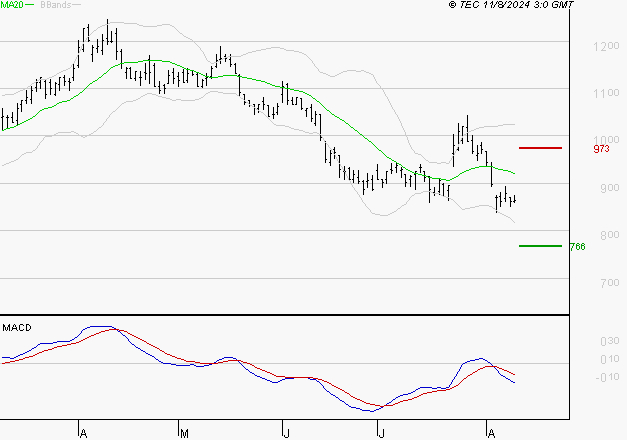Click the green 766 support value
This screenshot has height=440, width=627.
pos(577,247)
